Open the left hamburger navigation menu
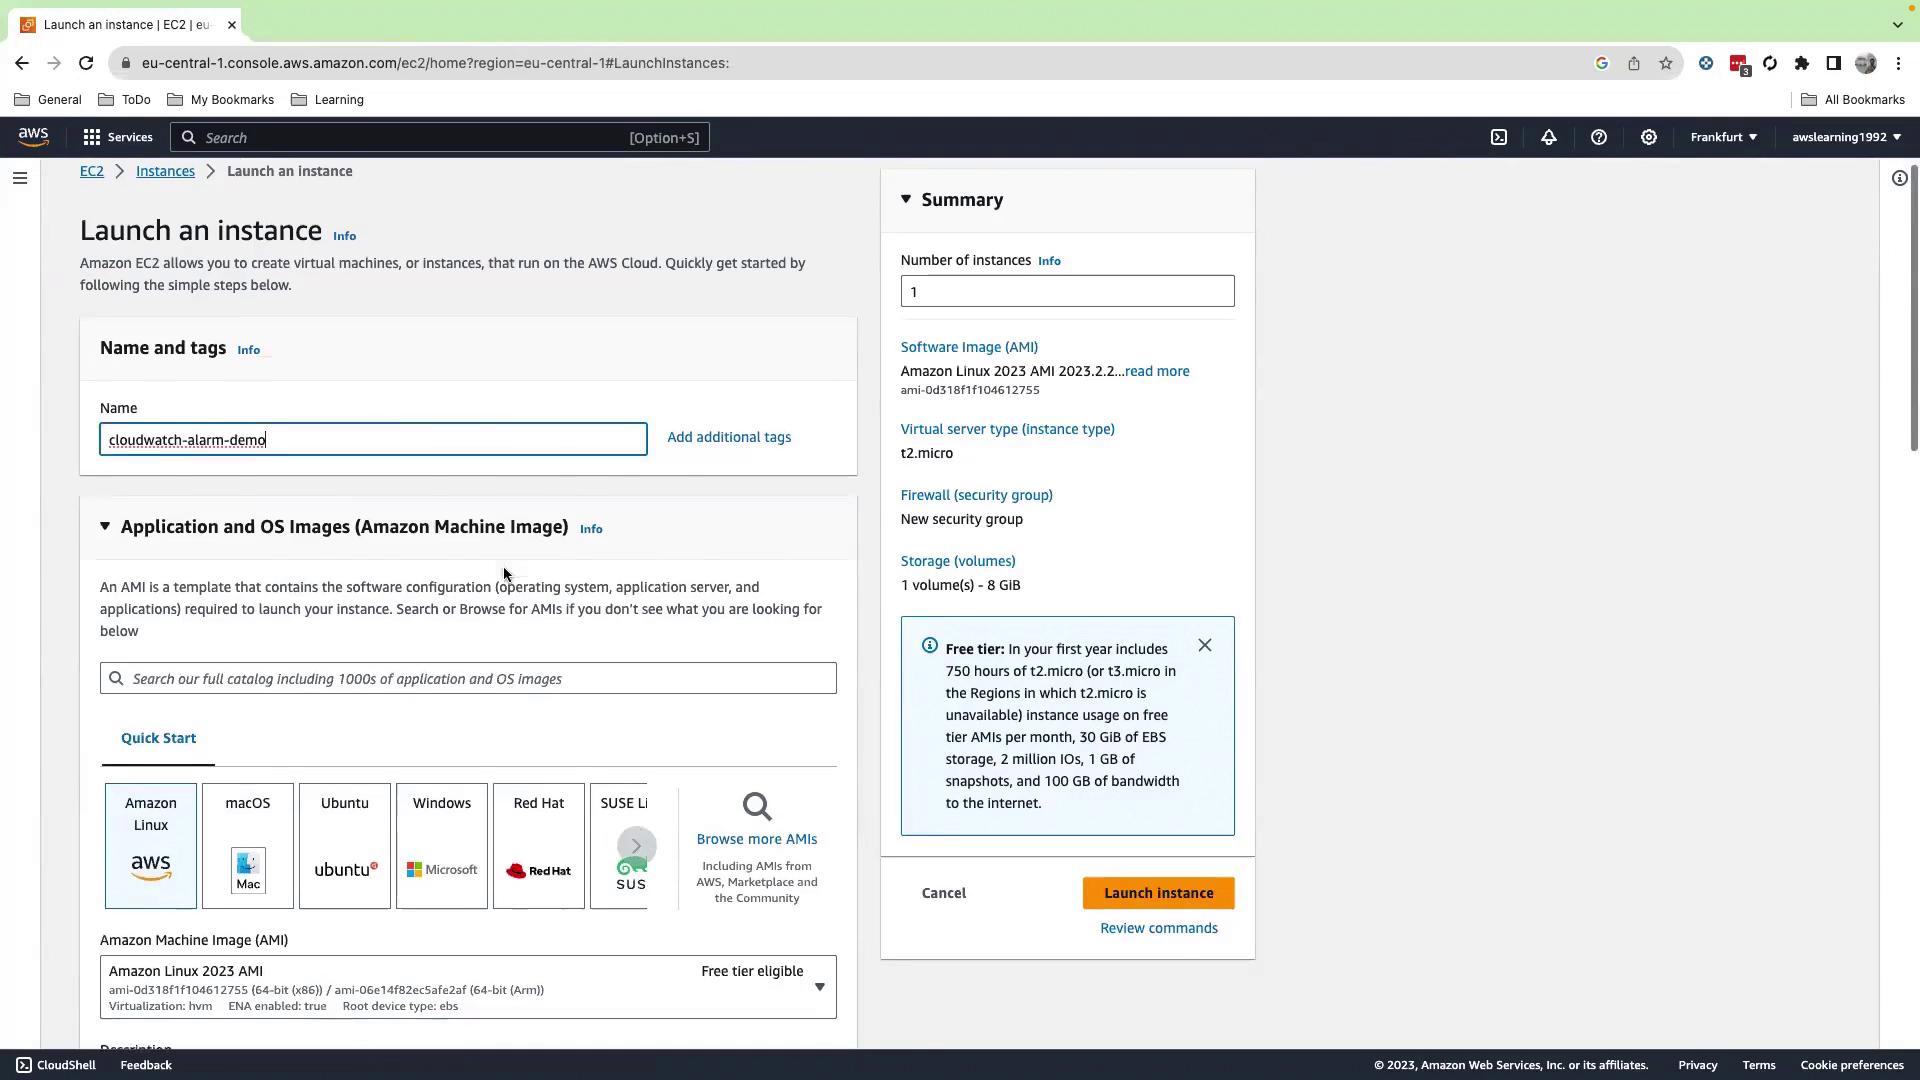This screenshot has height=1080, width=1920. 20,178
